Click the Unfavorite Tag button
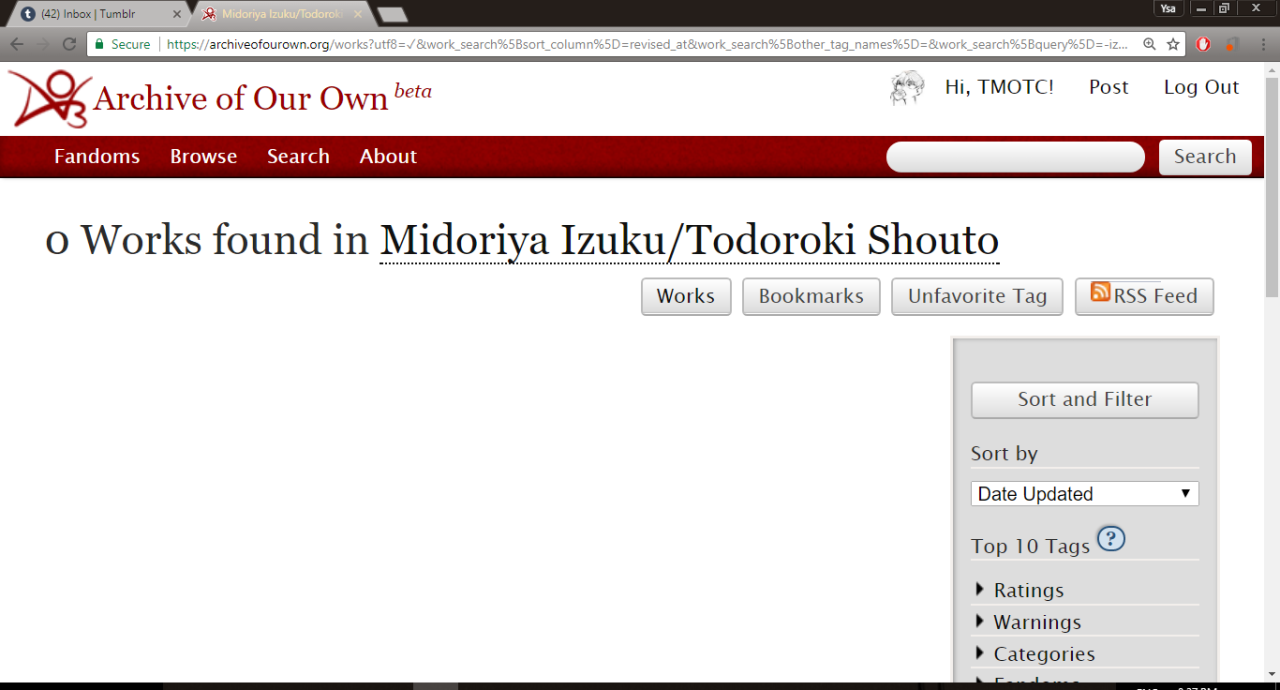The height and width of the screenshot is (690, 1280). click(x=977, y=296)
